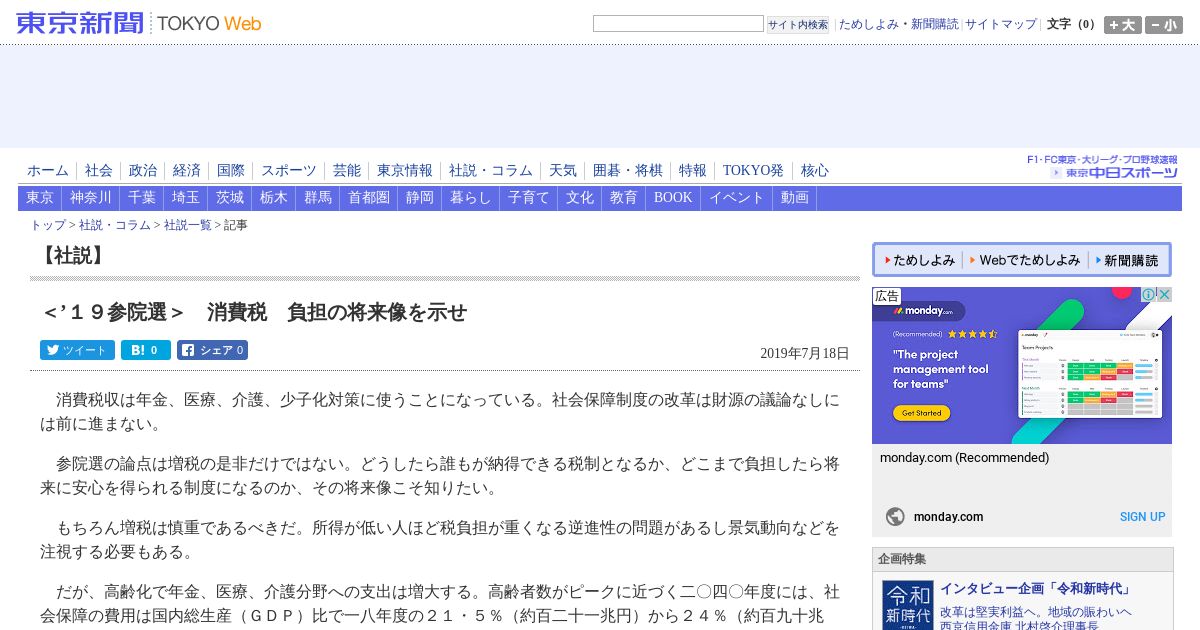Select 神奈川 region tab

point(91,198)
